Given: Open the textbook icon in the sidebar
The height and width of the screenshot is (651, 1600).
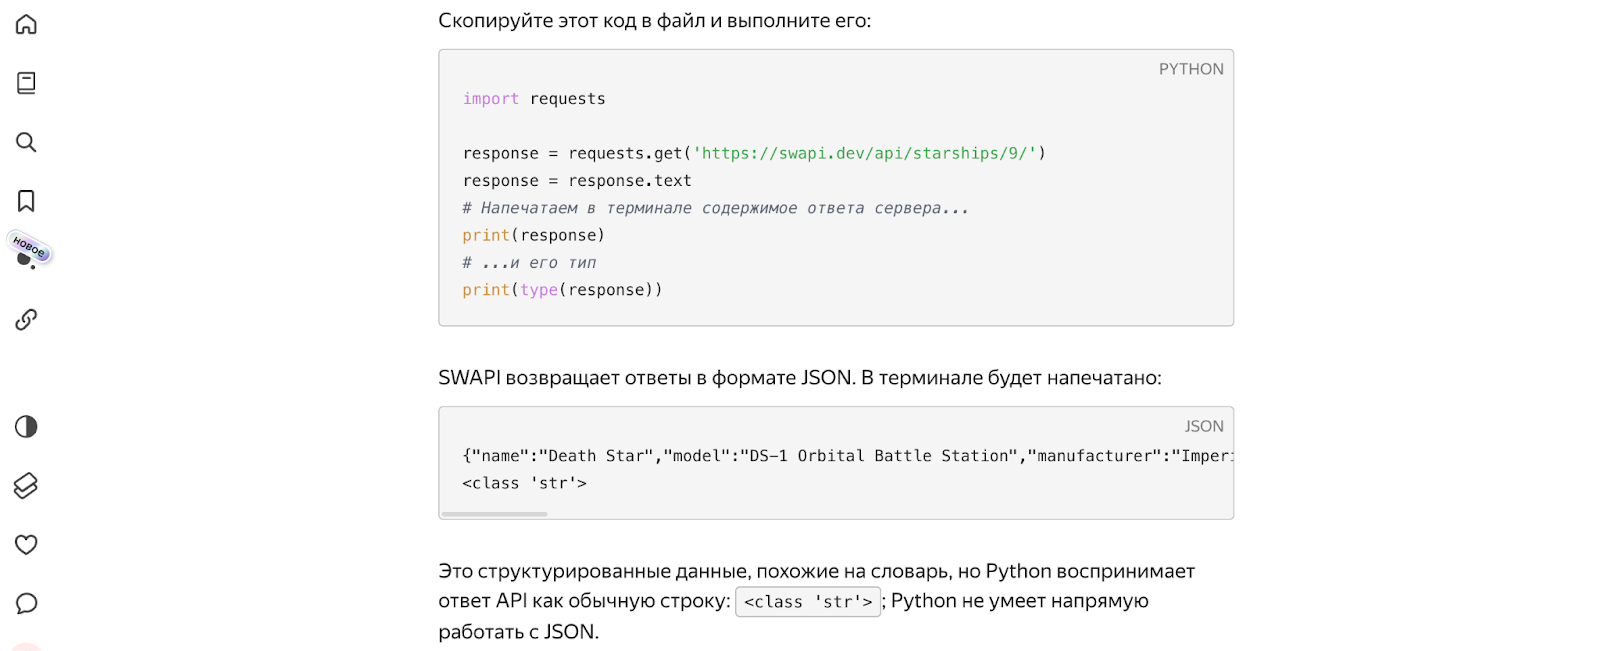Looking at the screenshot, I should [x=26, y=83].
